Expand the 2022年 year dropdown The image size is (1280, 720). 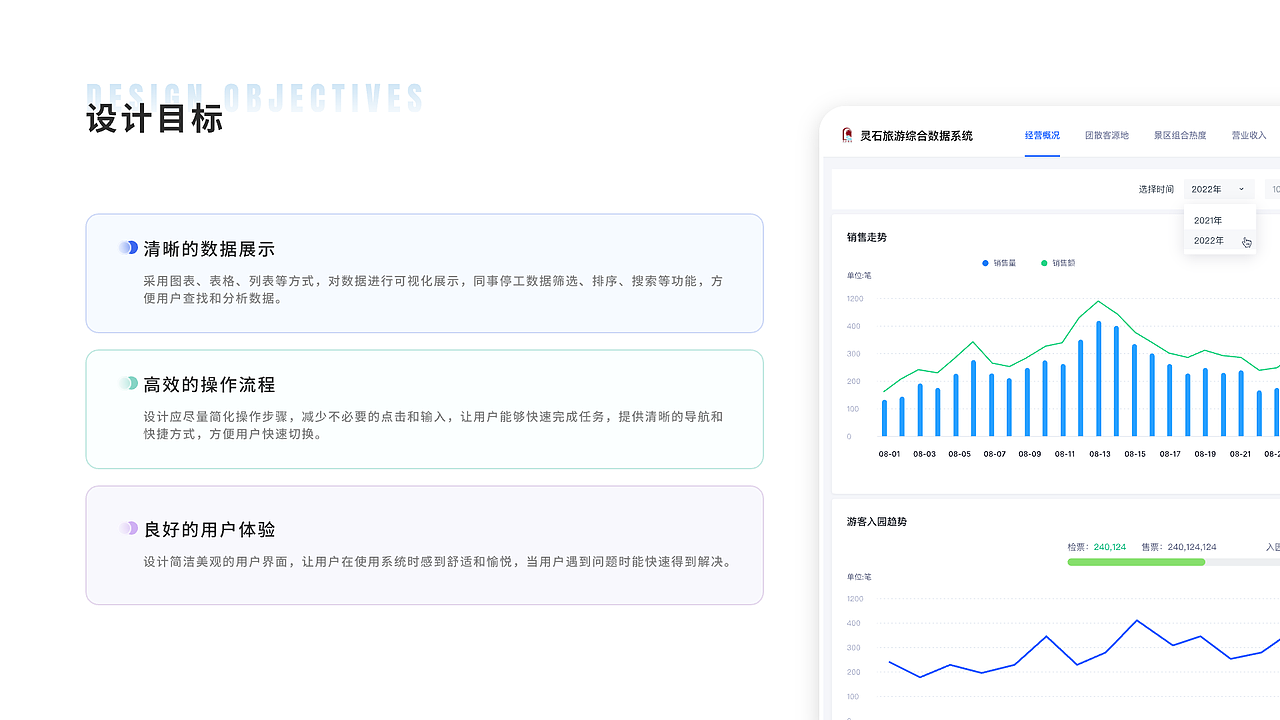(x=1219, y=189)
